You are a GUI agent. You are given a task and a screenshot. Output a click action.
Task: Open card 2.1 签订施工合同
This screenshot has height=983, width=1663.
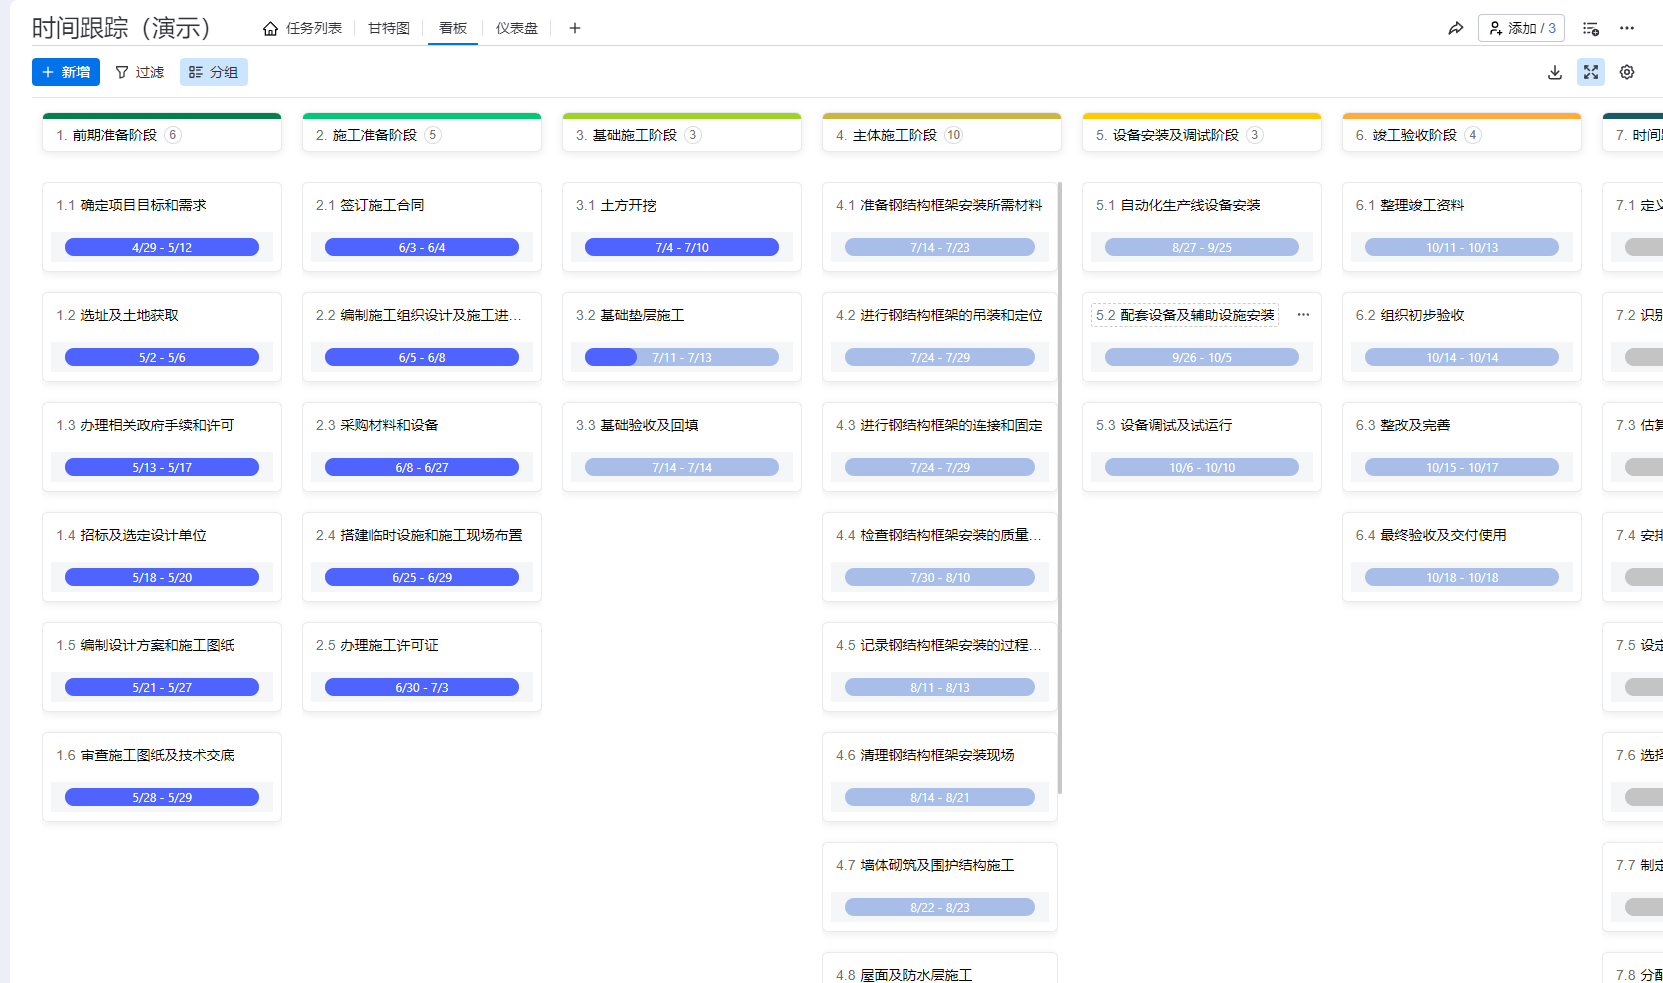422,227
